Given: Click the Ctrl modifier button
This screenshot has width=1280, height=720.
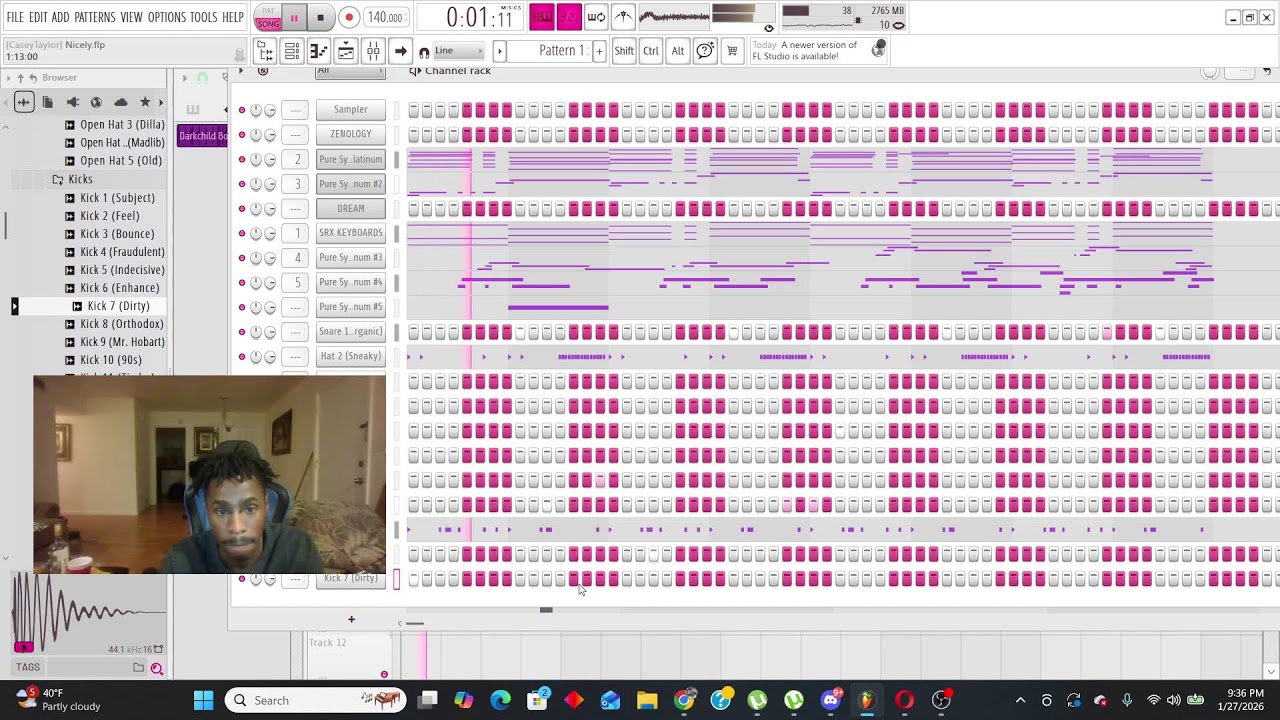Looking at the screenshot, I should coord(651,51).
